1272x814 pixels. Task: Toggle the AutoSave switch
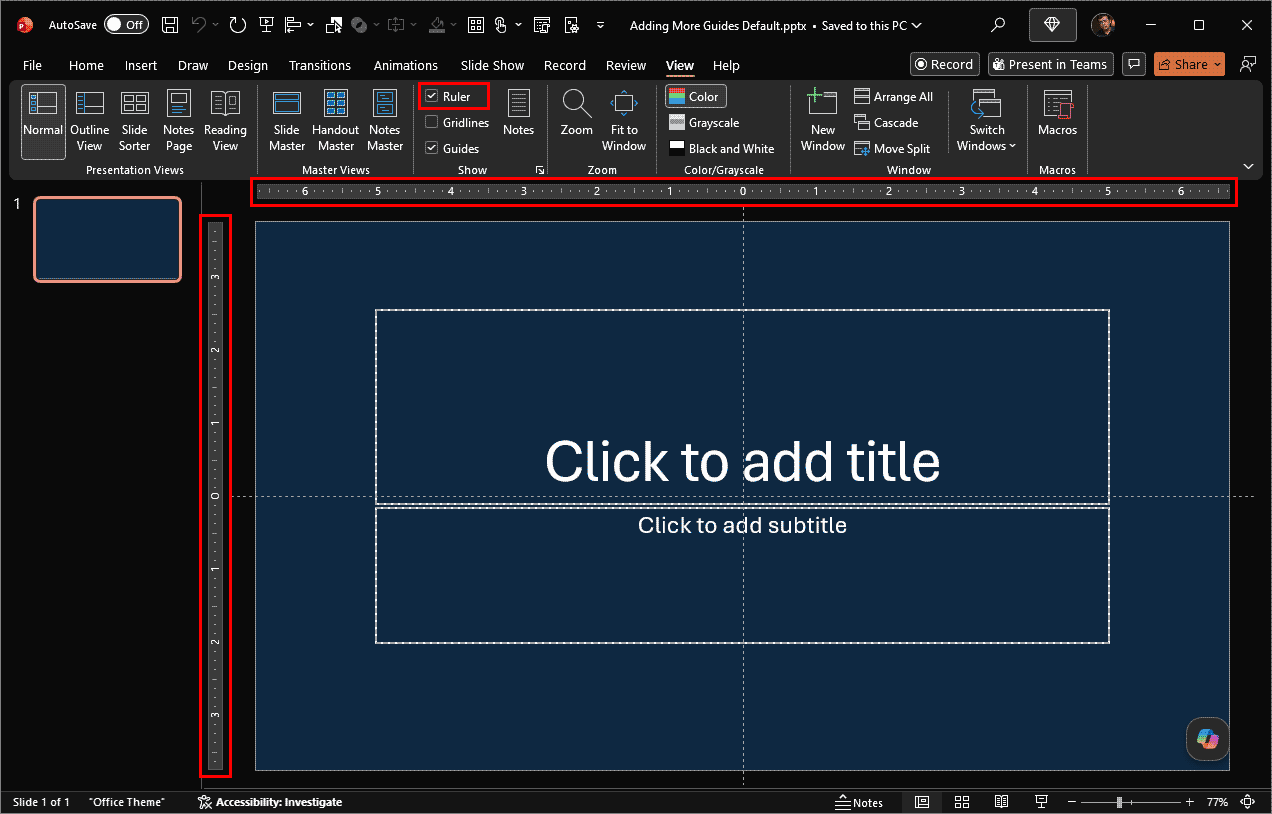pyautogui.click(x=126, y=25)
